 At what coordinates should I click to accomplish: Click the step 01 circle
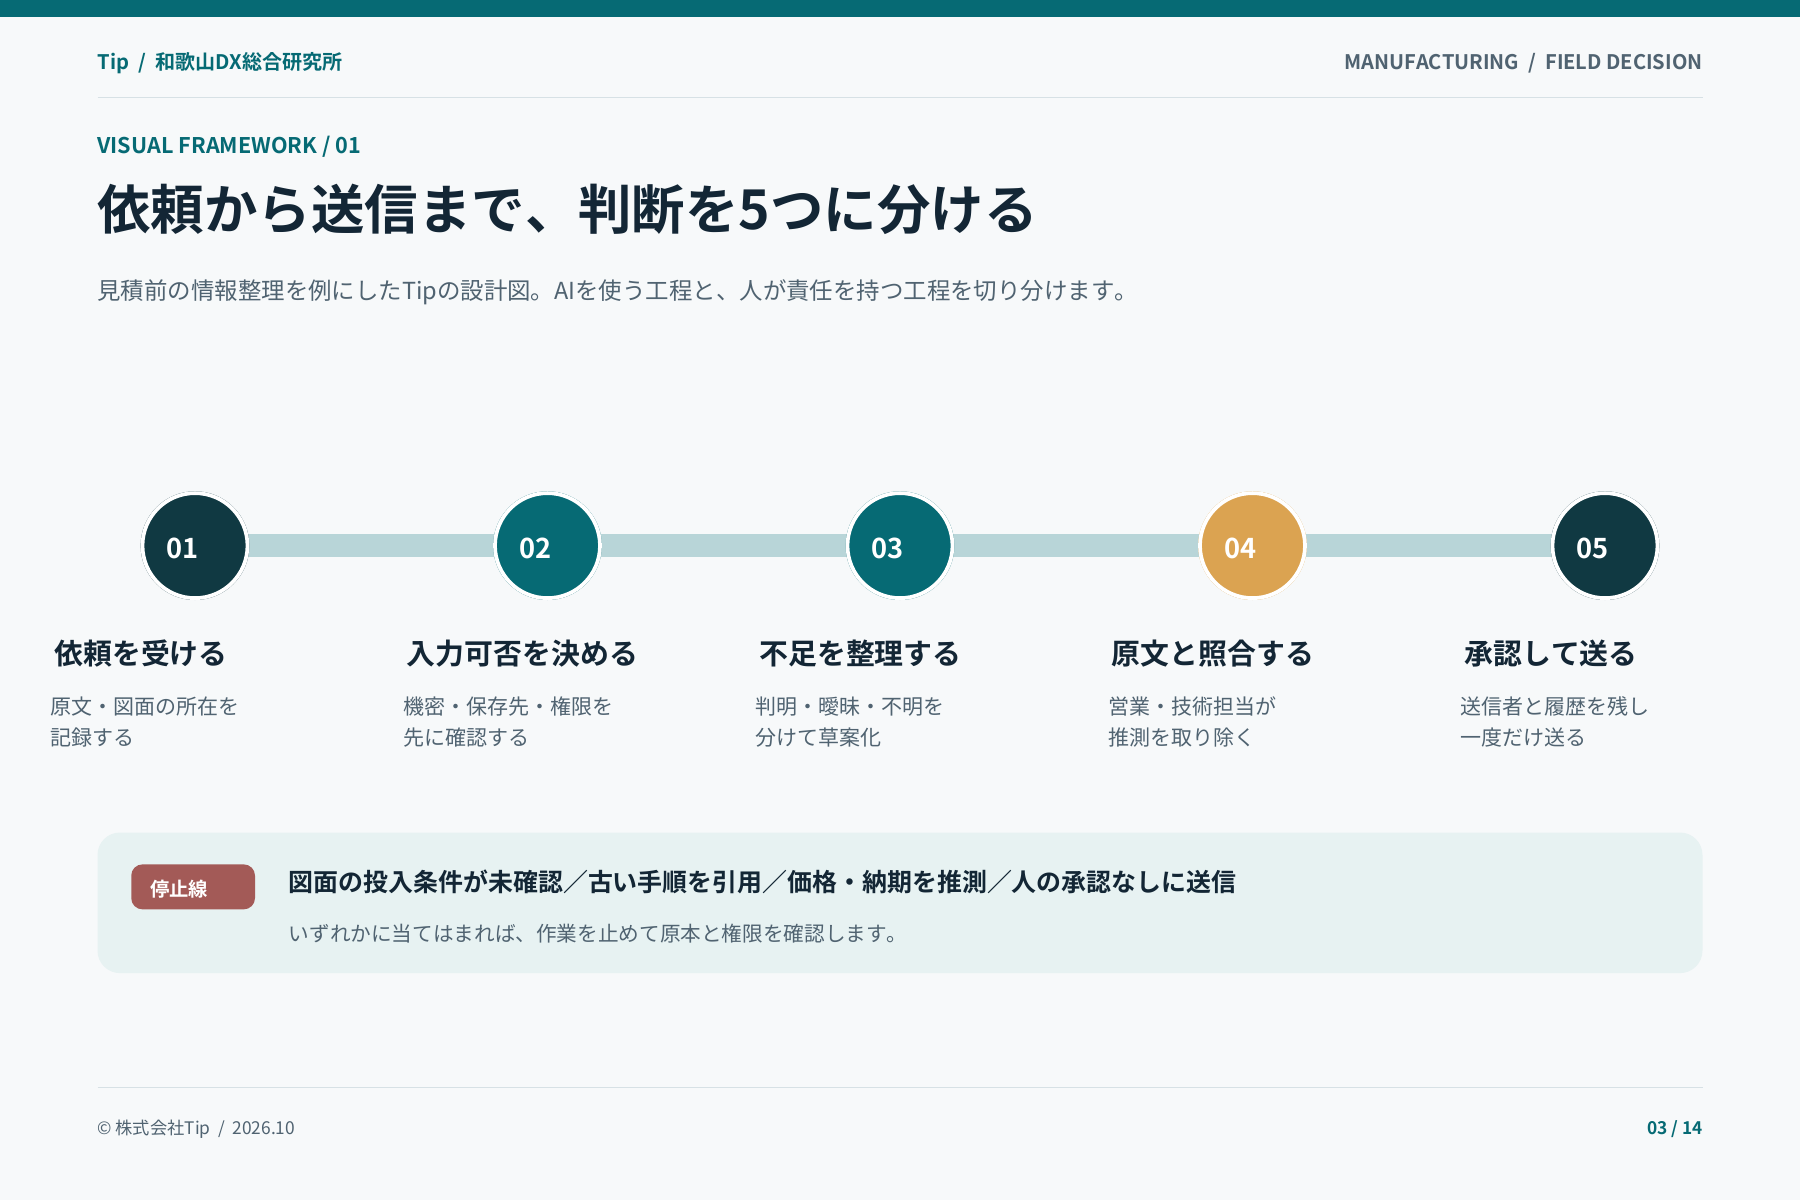tap(195, 546)
